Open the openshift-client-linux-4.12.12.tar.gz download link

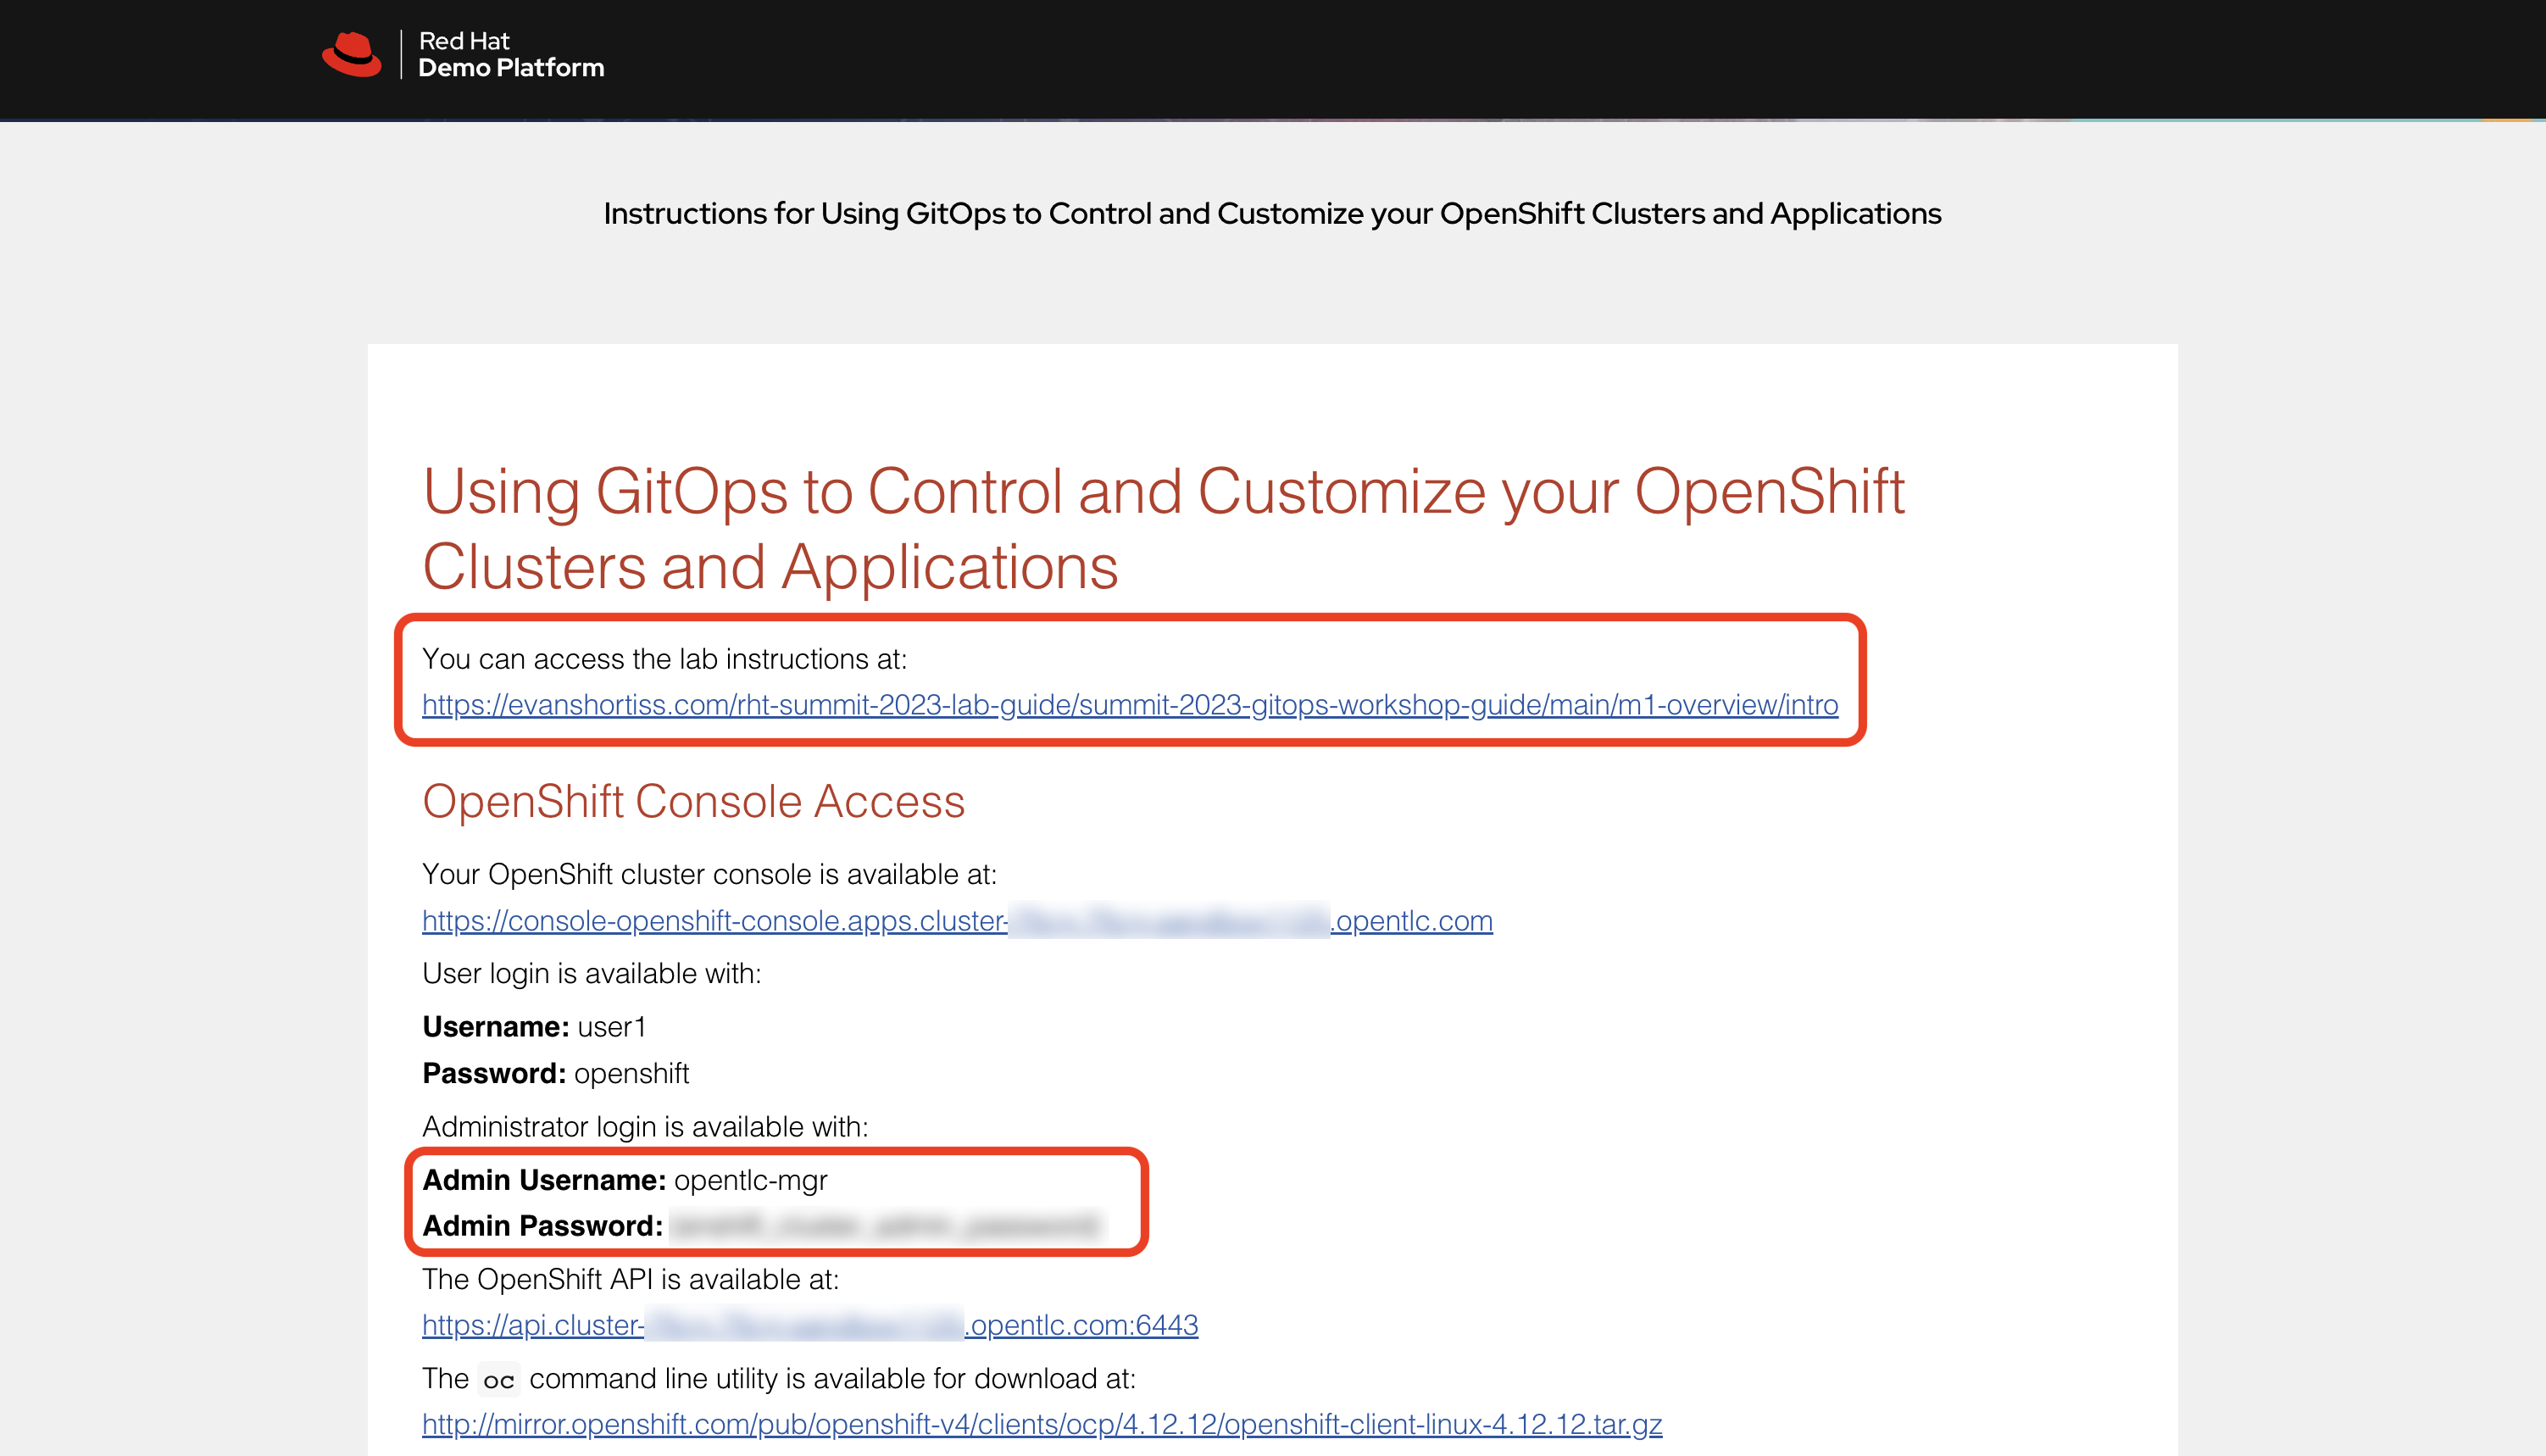point(1042,1424)
